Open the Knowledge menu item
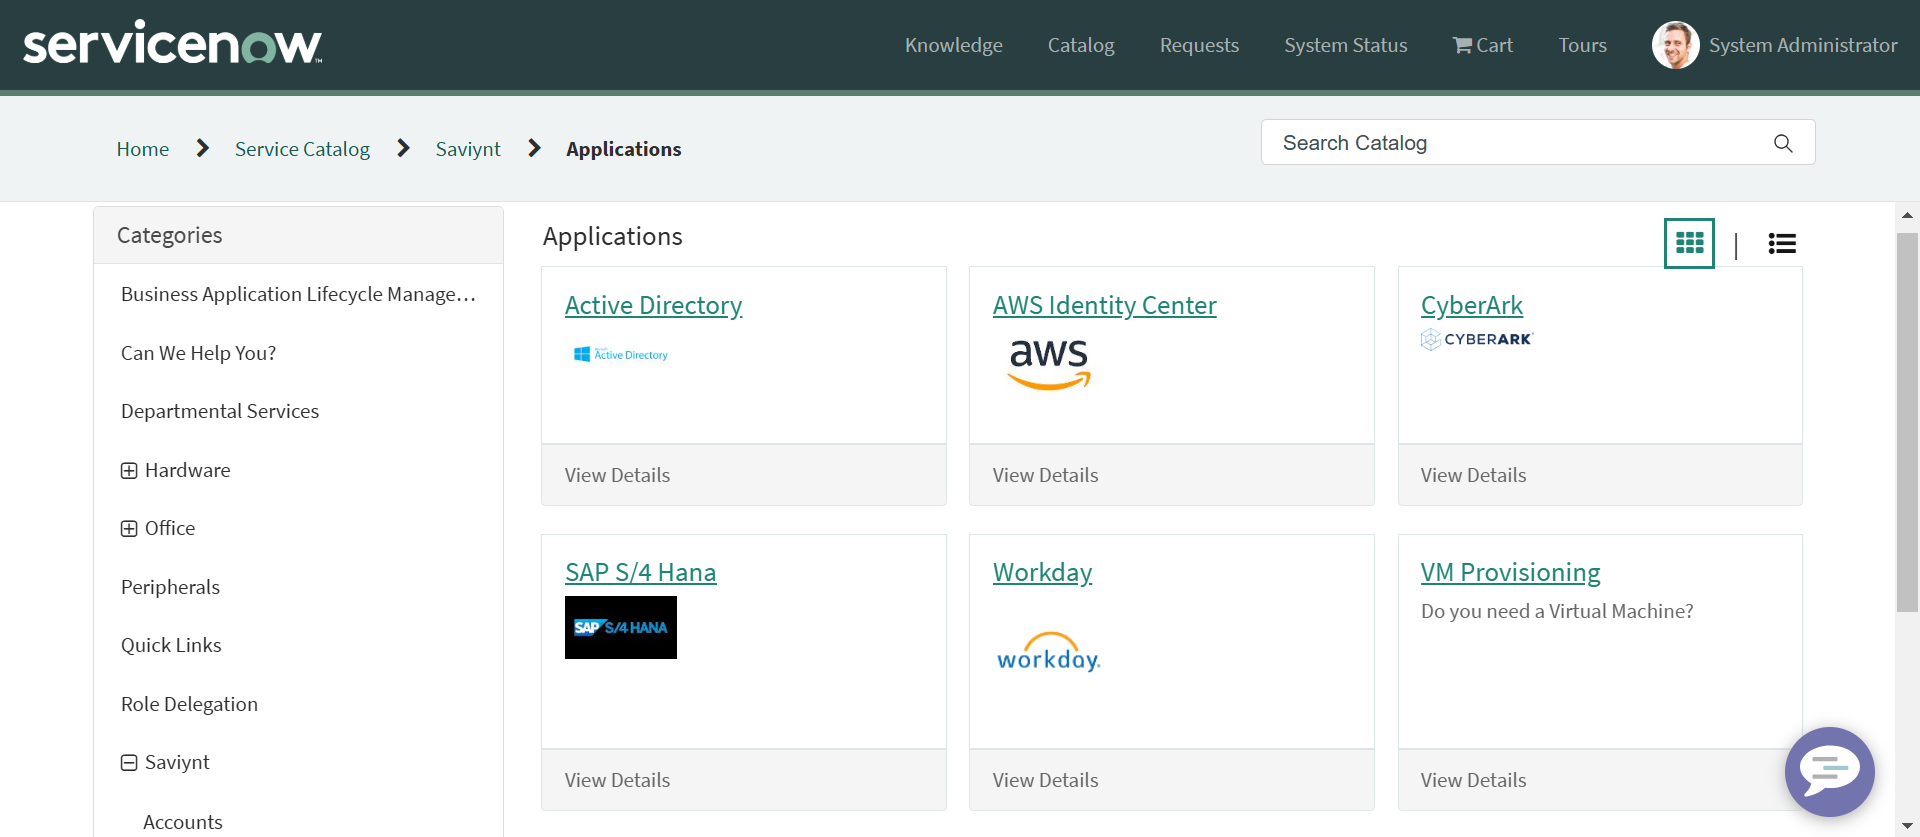This screenshot has width=1920, height=837. pyautogui.click(x=953, y=45)
